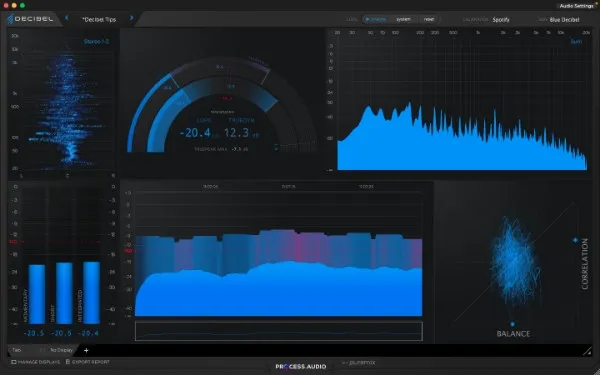Open Audio Settings
The width and height of the screenshot is (600, 375).
click(576, 6)
